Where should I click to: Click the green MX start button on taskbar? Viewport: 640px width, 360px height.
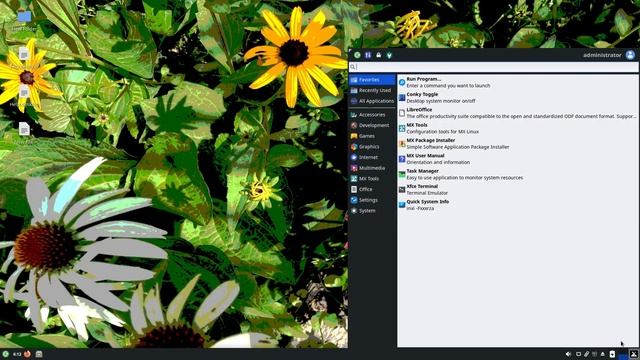6,354
